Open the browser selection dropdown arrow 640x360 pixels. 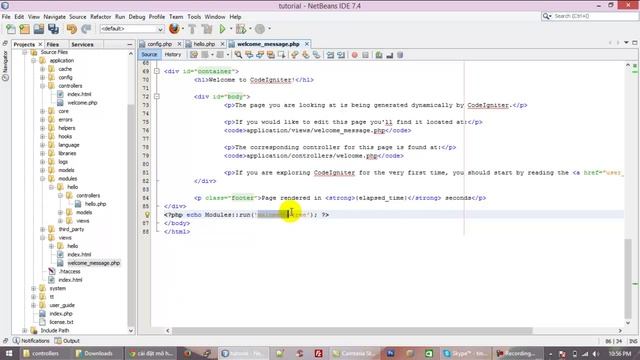tap(182, 29)
